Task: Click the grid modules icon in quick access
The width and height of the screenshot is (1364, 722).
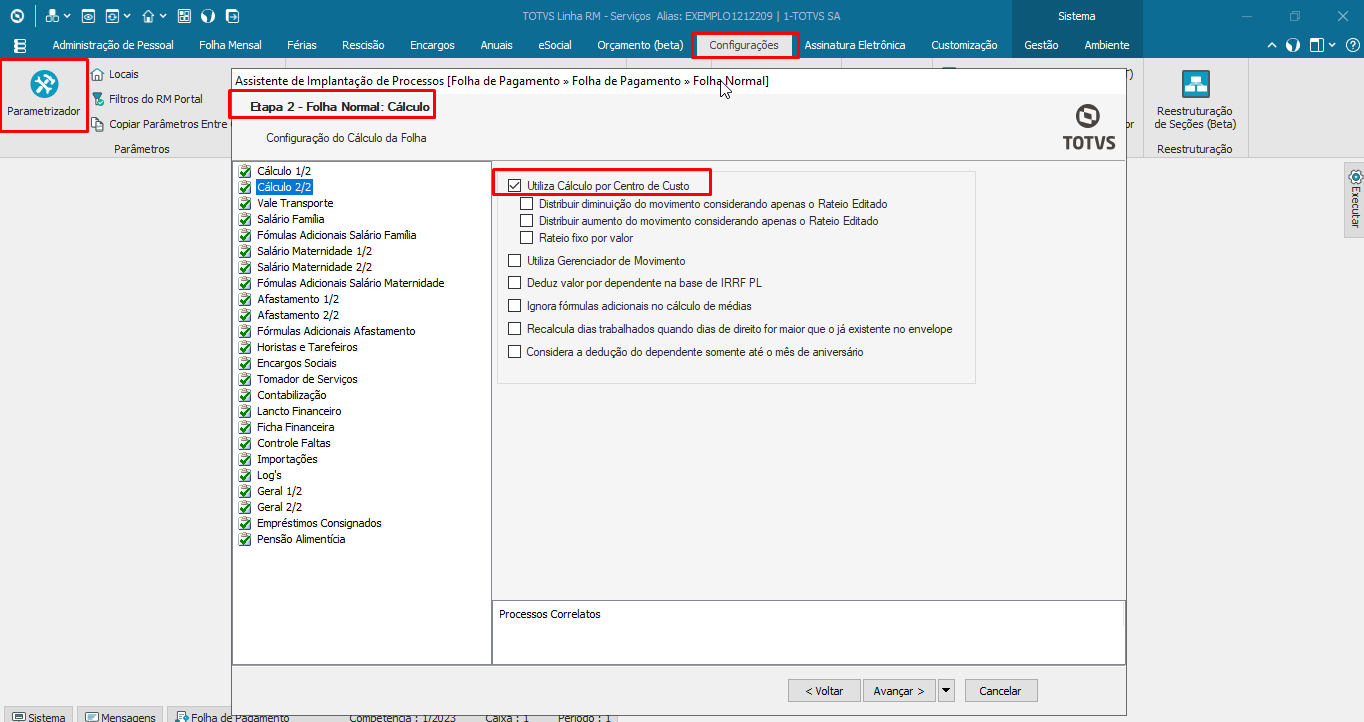Action: click(x=184, y=16)
